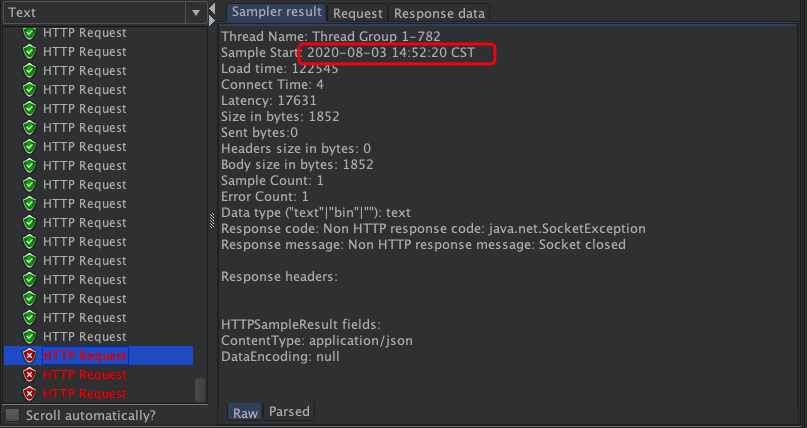Switch to the Sampler result tab
The width and height of the screenshot is (807, 428).
(277, 13)
